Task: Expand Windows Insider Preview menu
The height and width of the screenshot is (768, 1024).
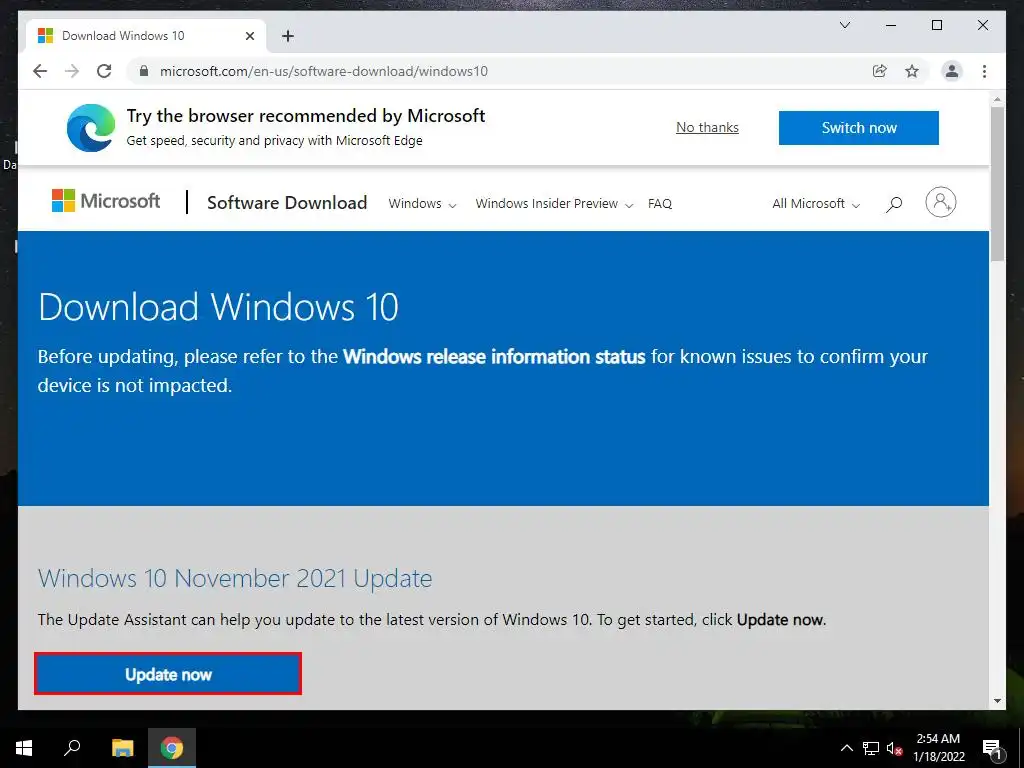Action: (554, 204)
